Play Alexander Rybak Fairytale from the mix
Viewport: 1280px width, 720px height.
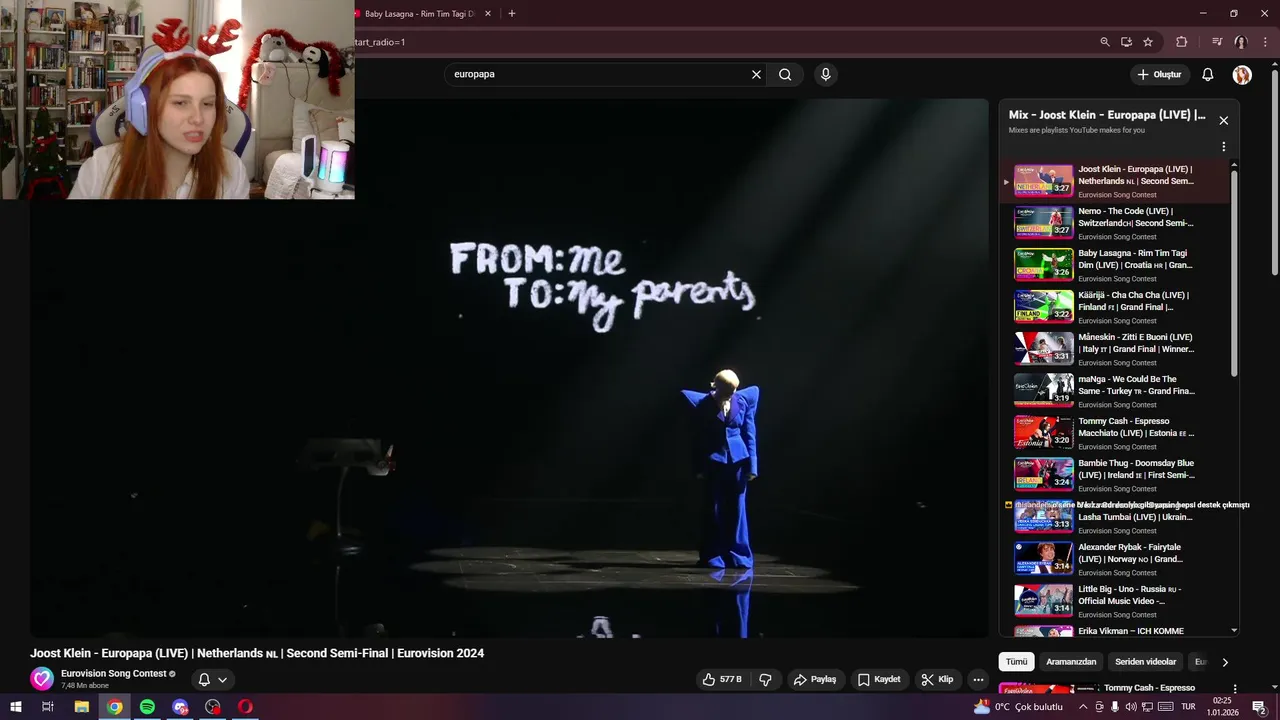1115,559
